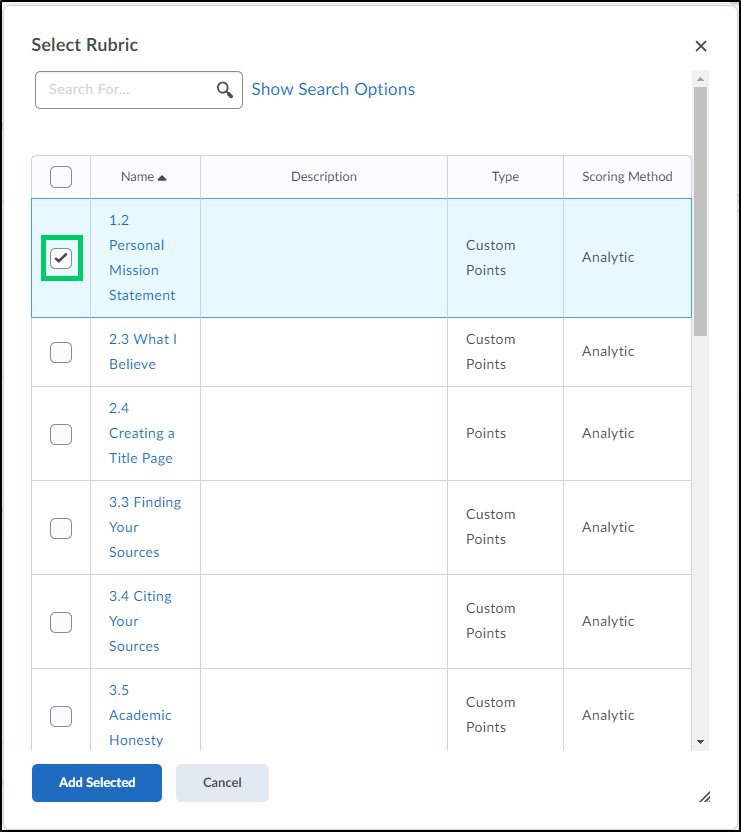
Task: Open the 1.2 Personal Mission Statement rubric link
Action: click(x=142, y=258)
